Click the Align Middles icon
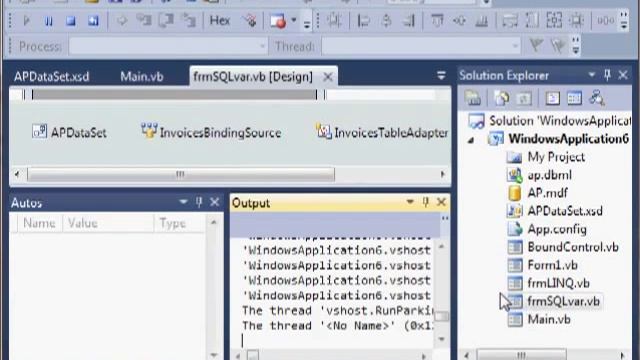The image size is (640, 360). [460, 20]
